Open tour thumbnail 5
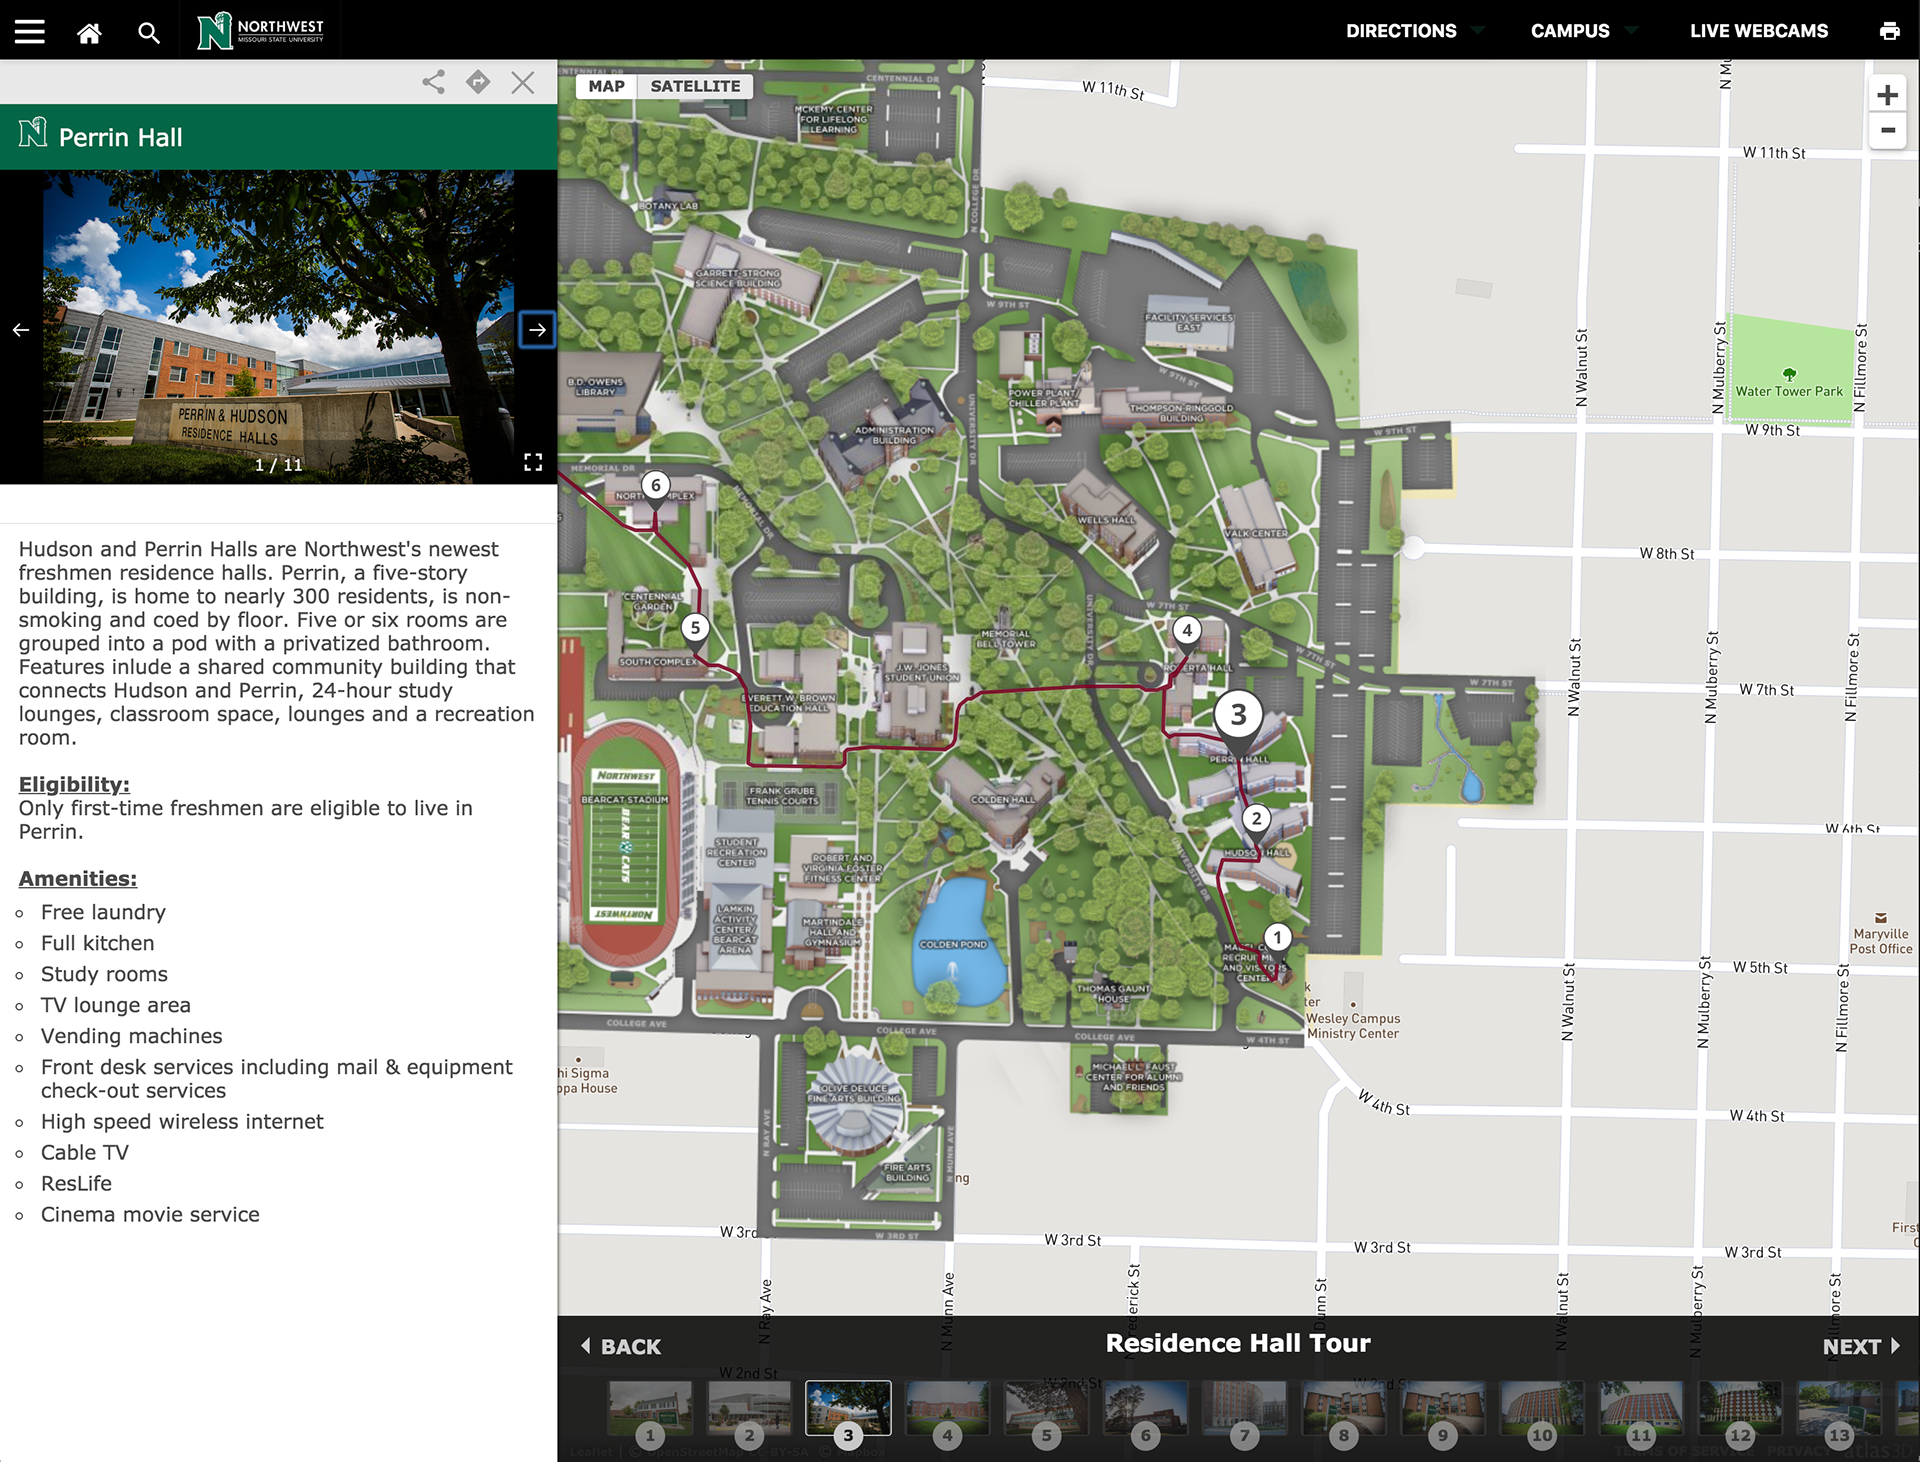Image resolution: width=1920 pixels, height=1462 pixels. 1046,1411
